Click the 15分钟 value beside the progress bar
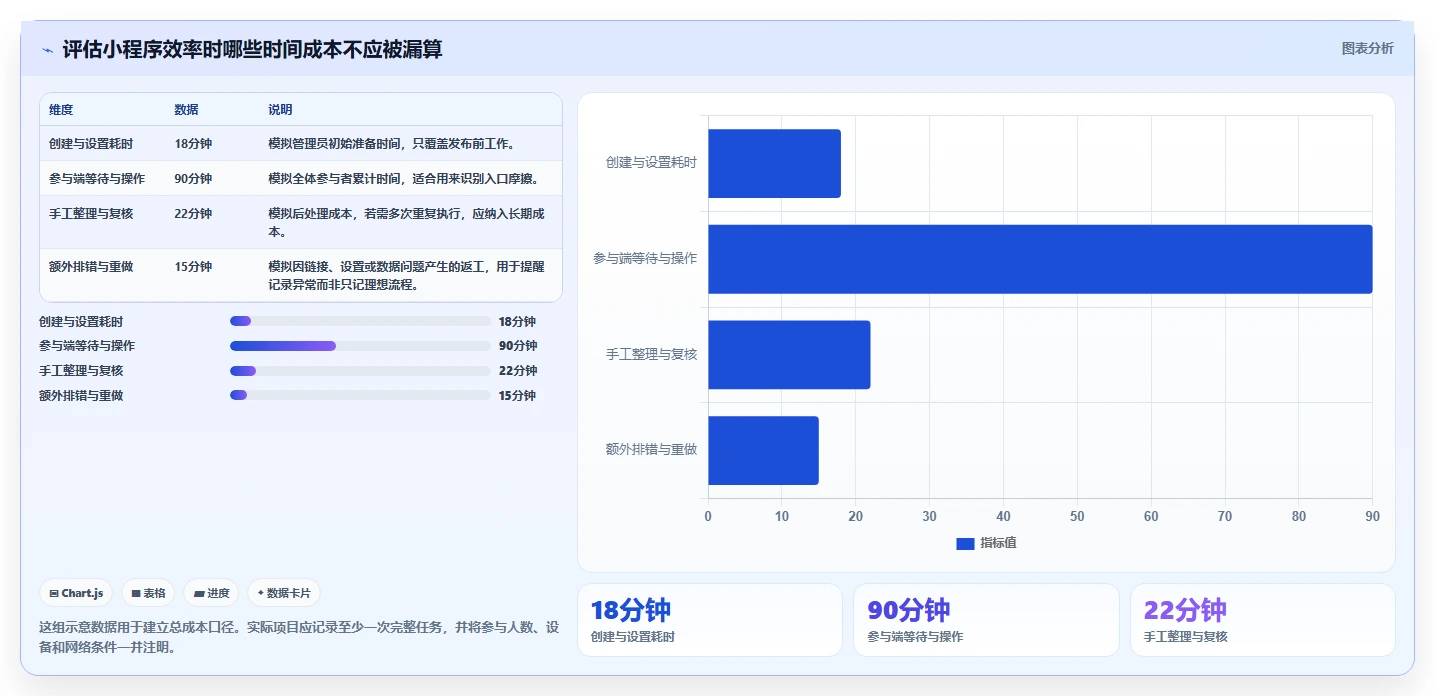The height and width of the screenshot is (696, 1435). pos(518,396)
